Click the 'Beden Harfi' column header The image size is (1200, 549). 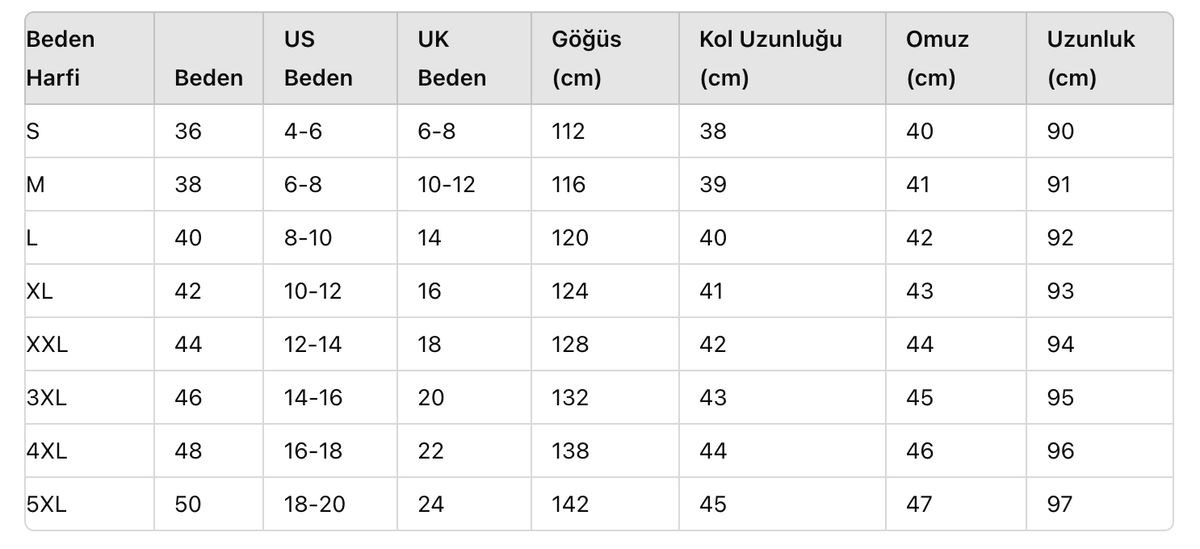tap(61, 59)
